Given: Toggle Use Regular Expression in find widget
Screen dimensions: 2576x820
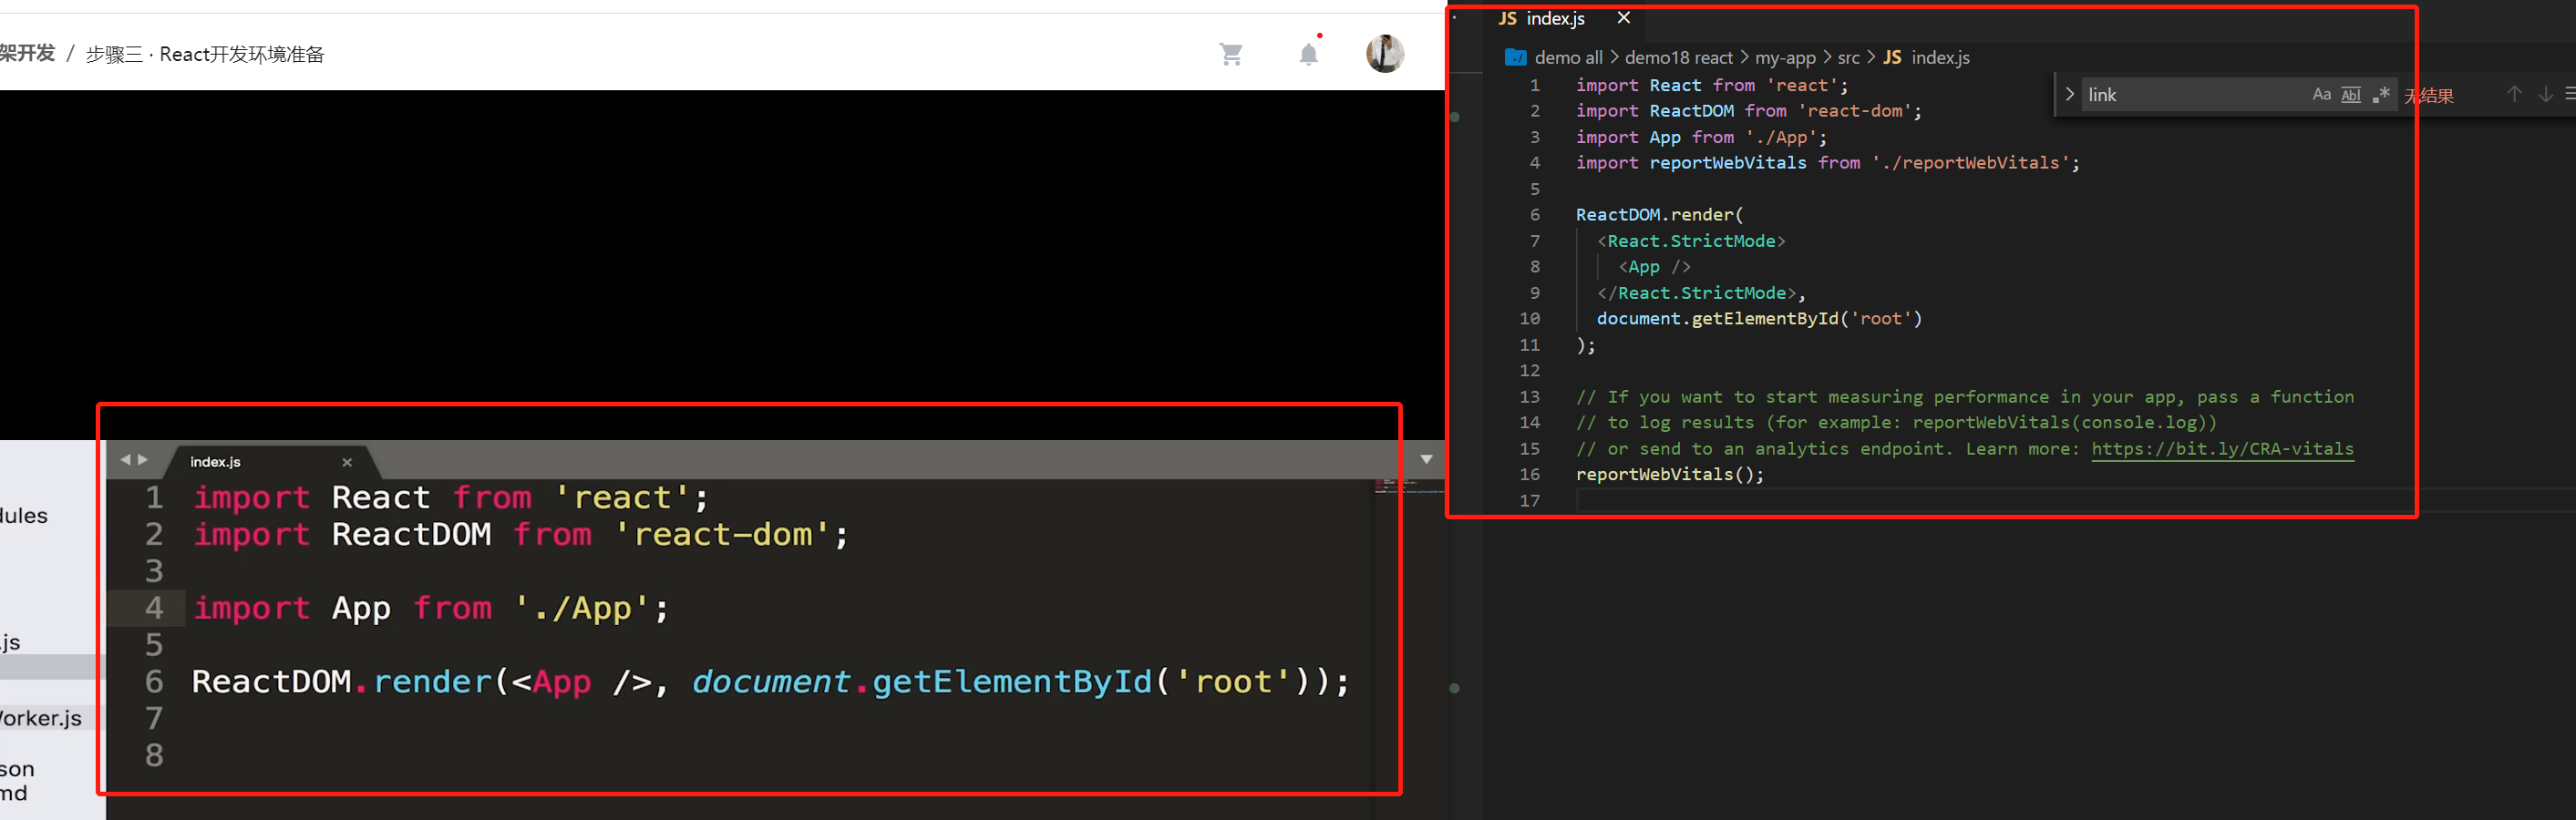Looking at the screenshot, I should point(2381,94).
